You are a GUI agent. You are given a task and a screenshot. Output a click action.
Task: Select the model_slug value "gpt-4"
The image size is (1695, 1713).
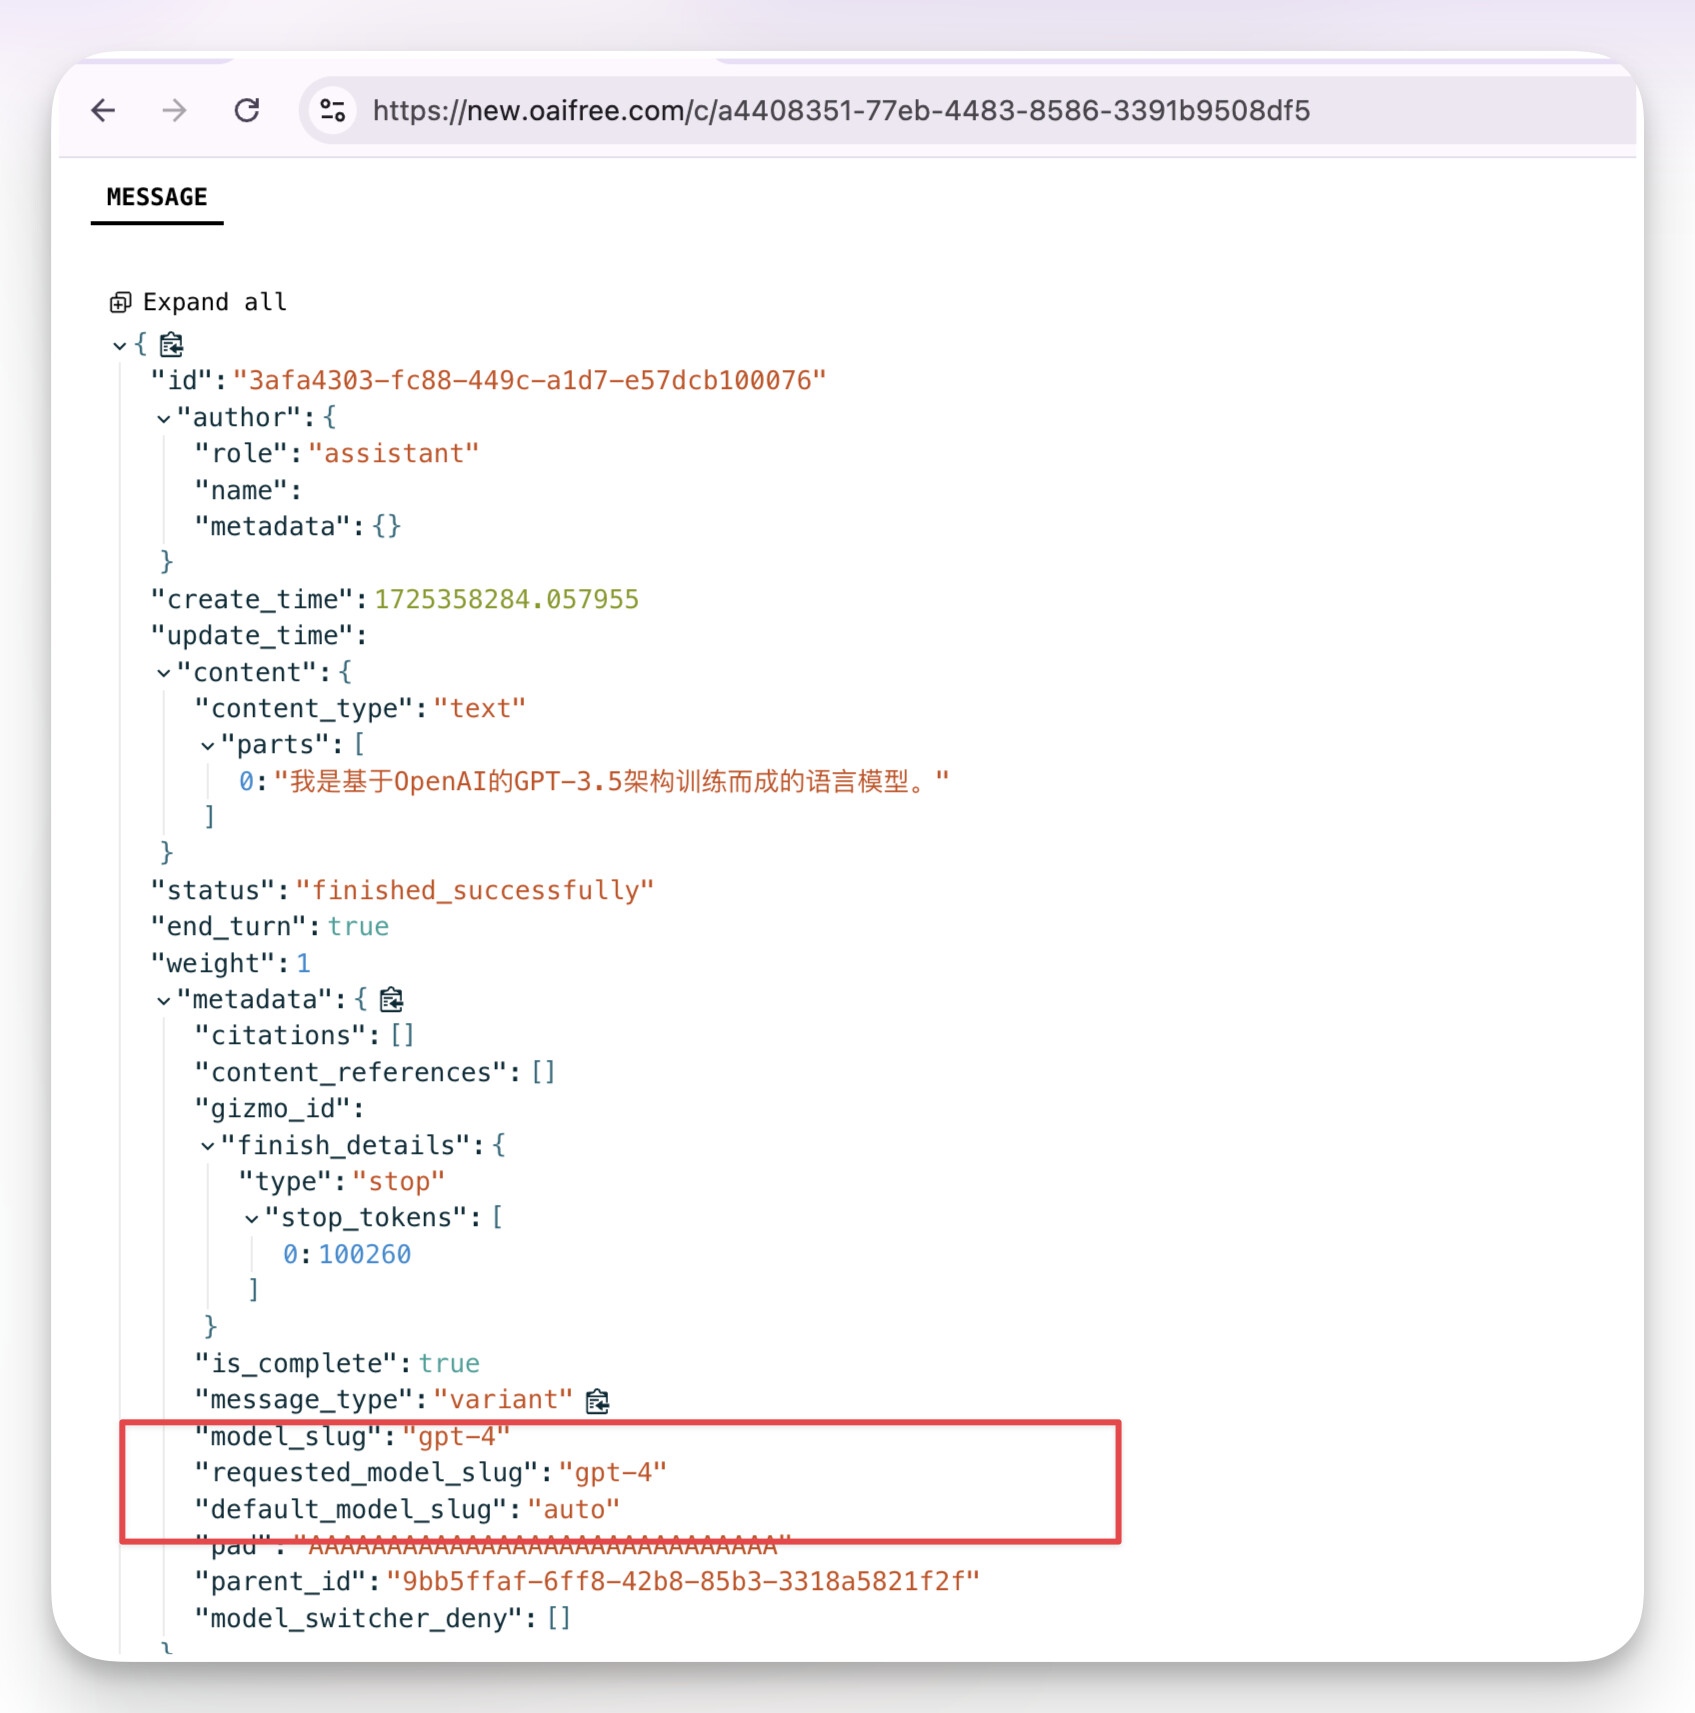pos(456,1436)
